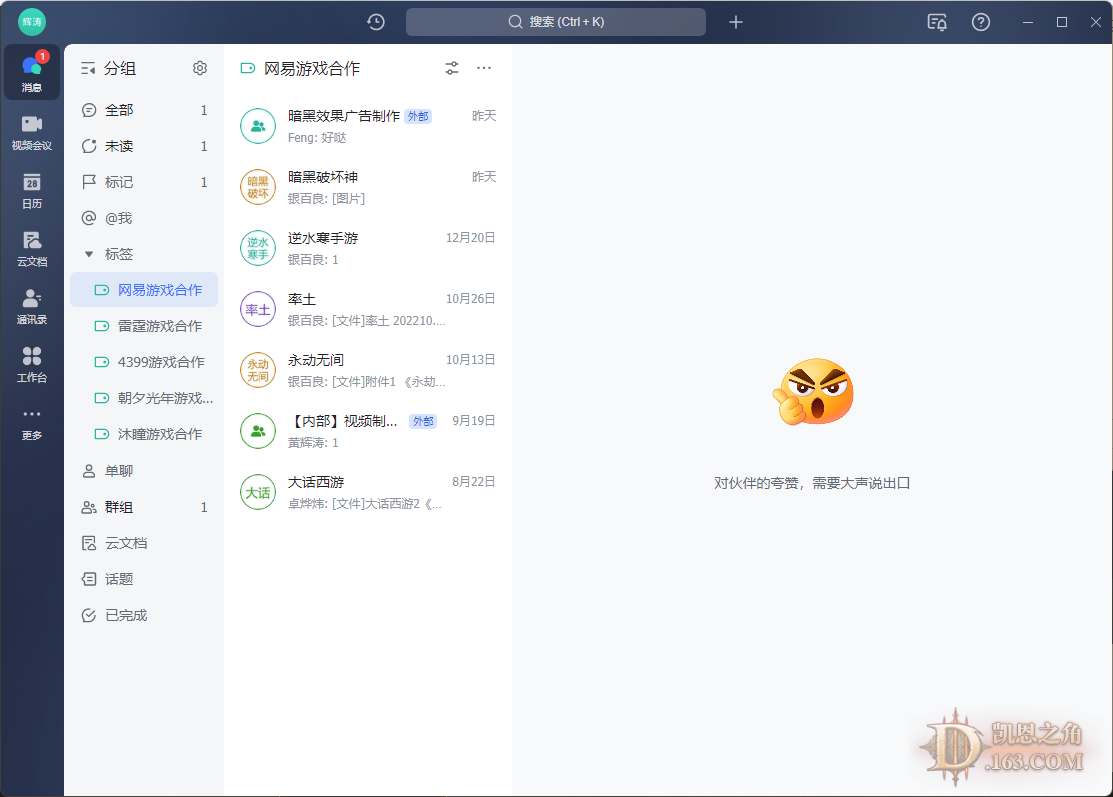Select 全部 group
The width and height of the screenshot is (1113, 797).
144,110
